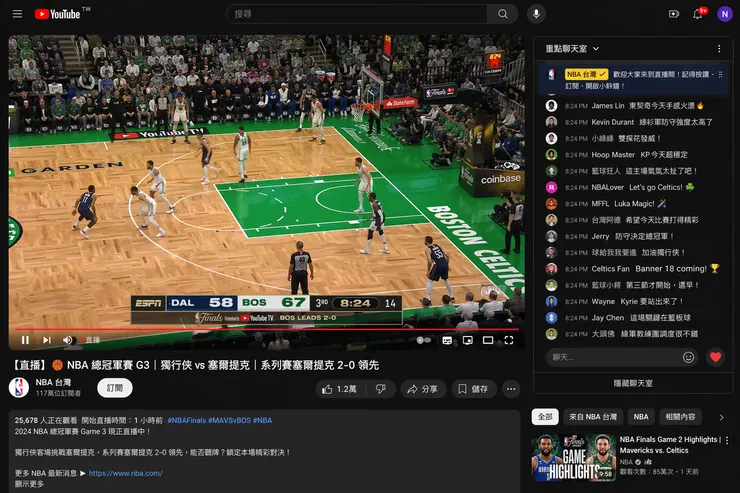Image resolution: width=740 pixels, height=493 pixels.
Task: Select the 來自 NBA 台灣 chip
Action: [593, 417]
